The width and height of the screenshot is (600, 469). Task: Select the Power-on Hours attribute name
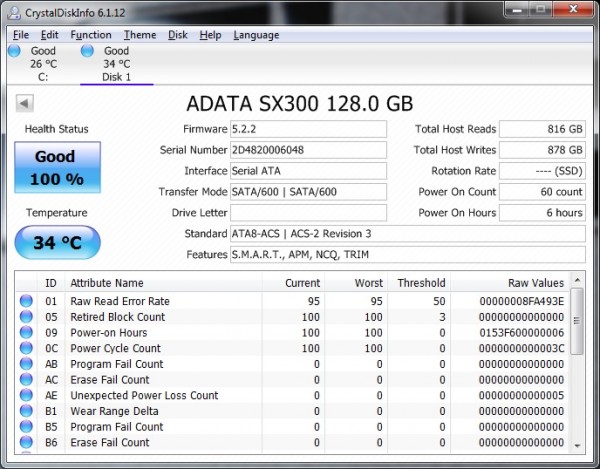[109, 332]
